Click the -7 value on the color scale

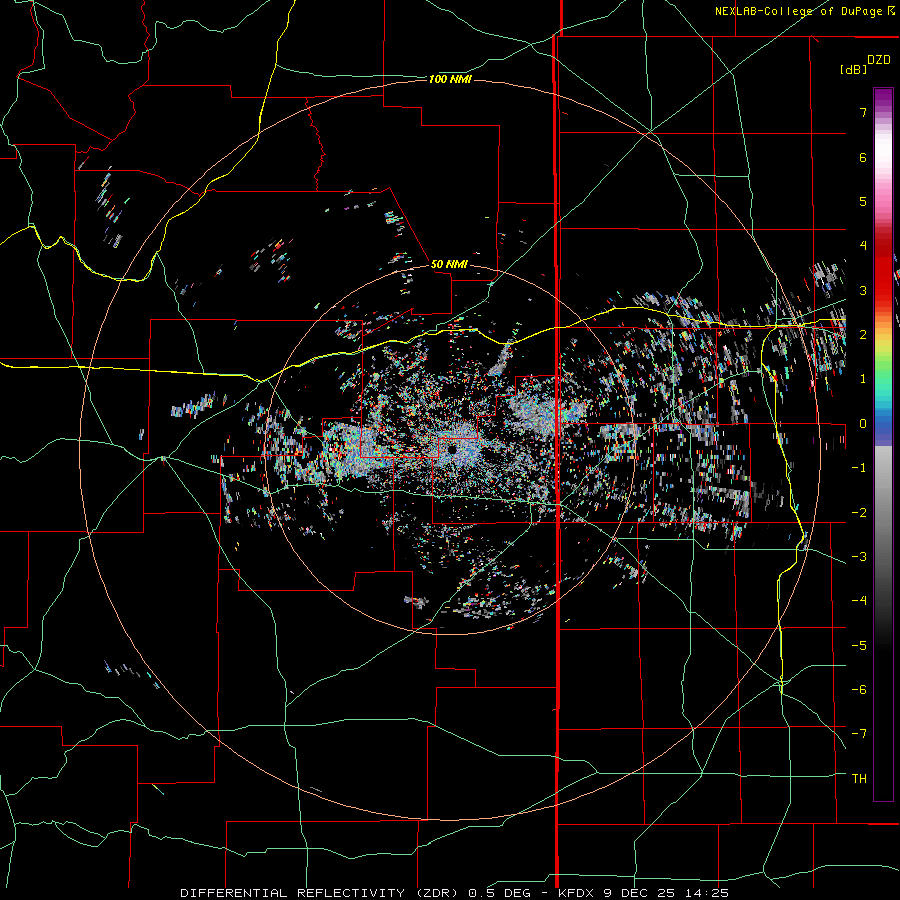tap(859, 734)
